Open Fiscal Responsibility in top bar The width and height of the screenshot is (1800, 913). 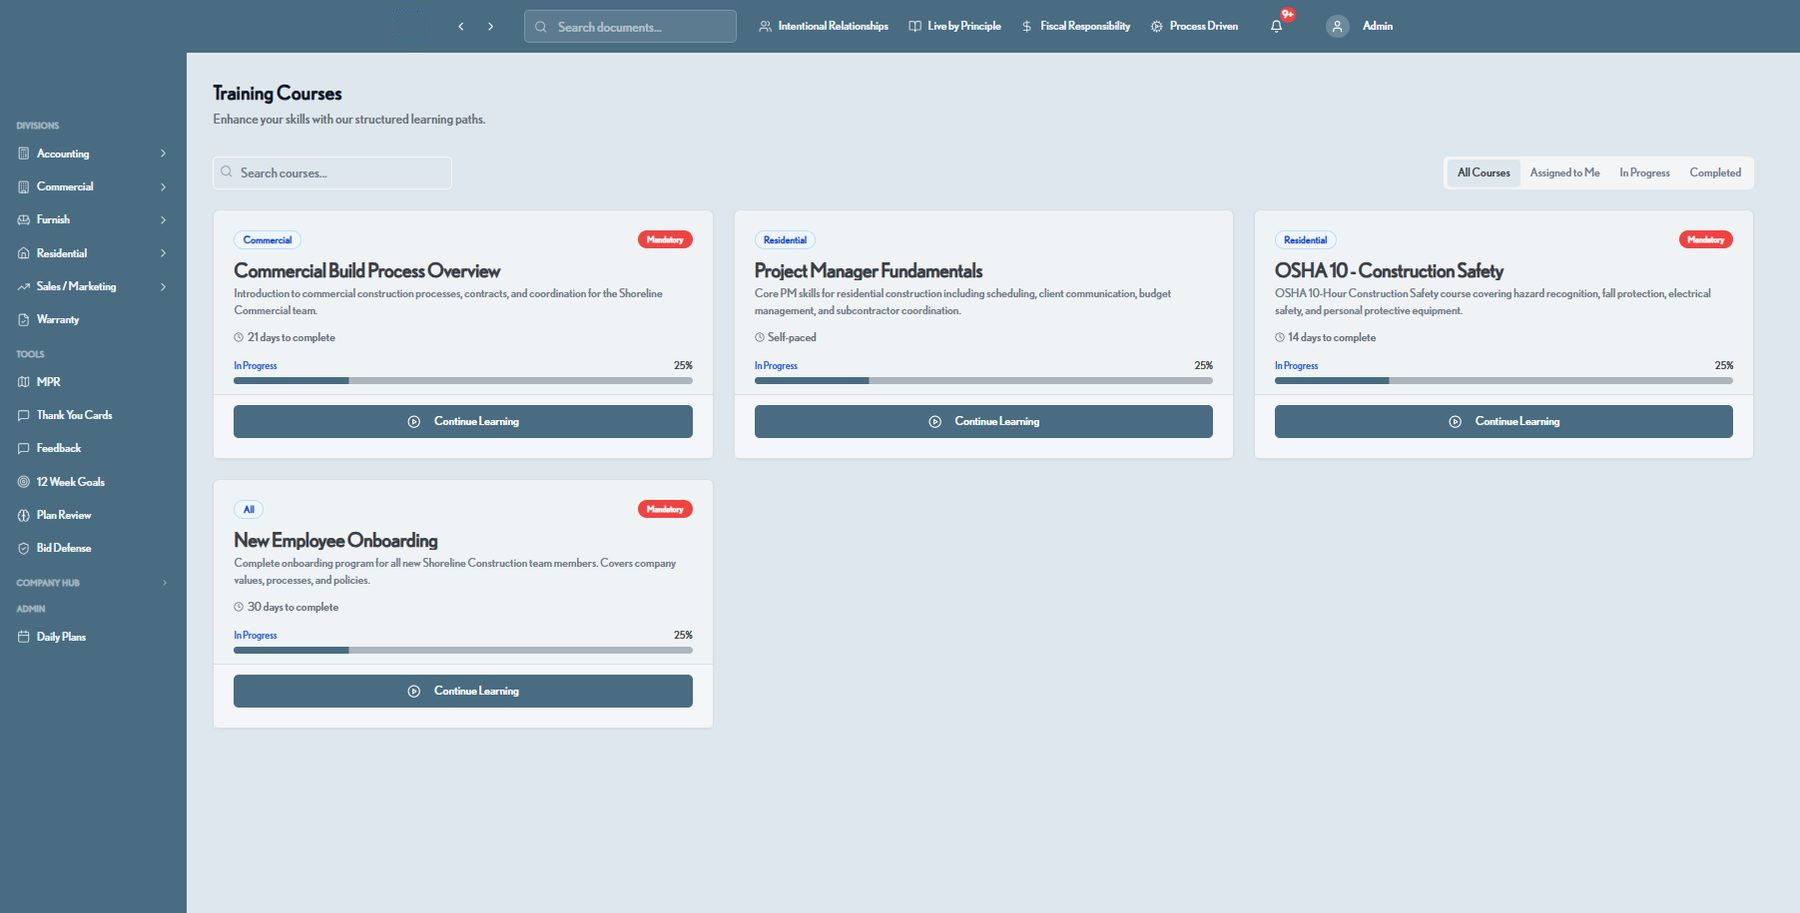1075,26
